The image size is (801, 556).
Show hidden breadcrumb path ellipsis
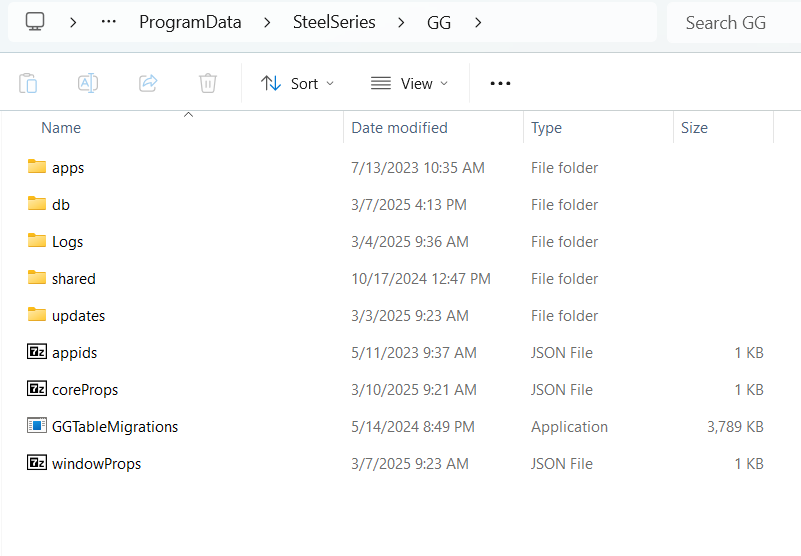pos(109,22)
